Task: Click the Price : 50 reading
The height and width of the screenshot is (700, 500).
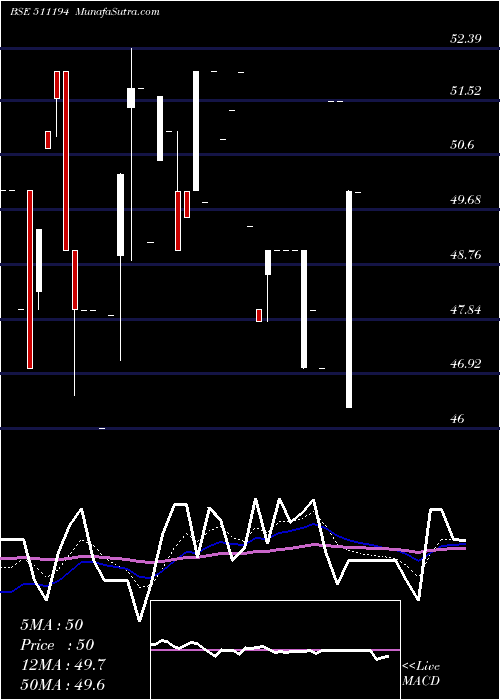Action: click(57, 645)
